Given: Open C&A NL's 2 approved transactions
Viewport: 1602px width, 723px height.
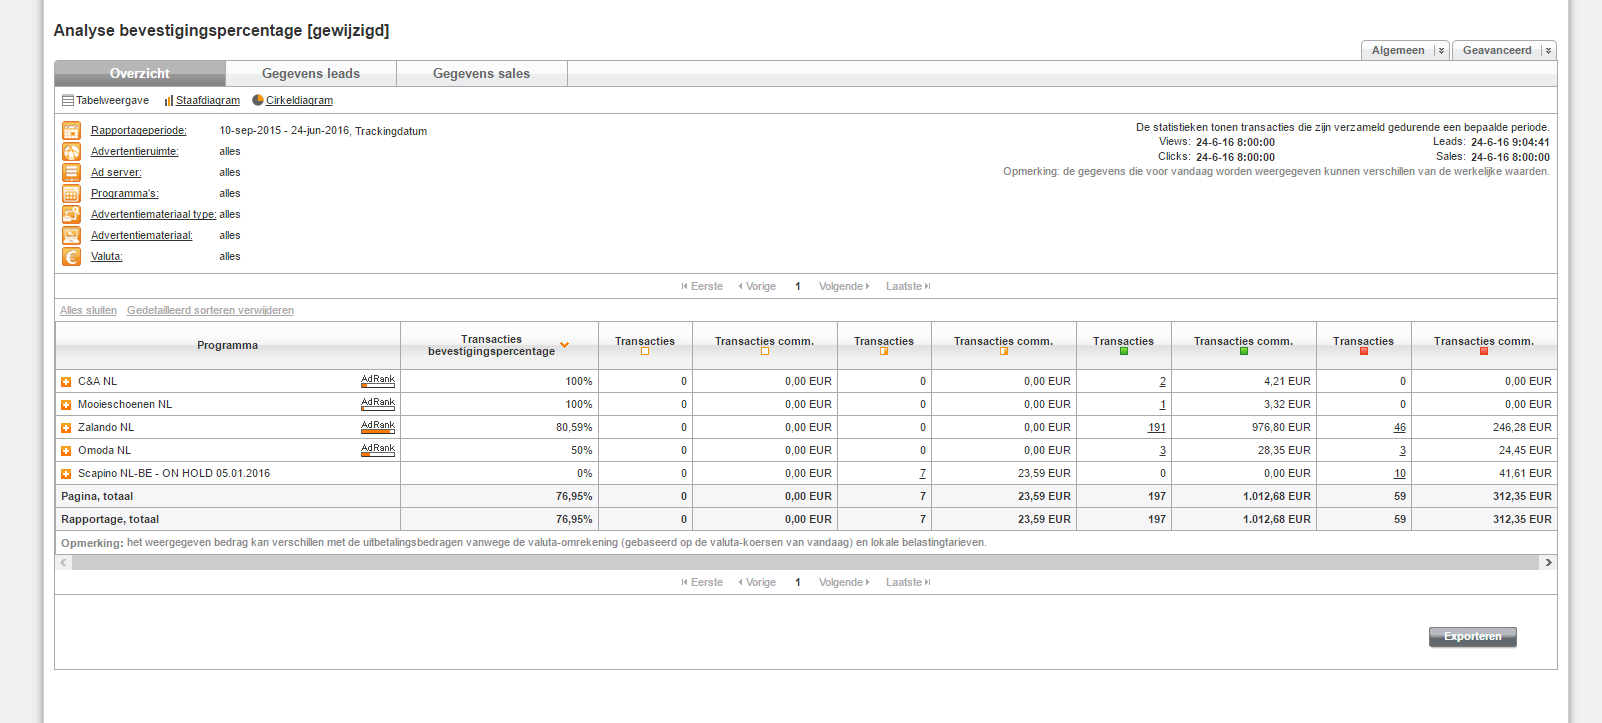Looking at the screenshot, I should (1163, 382).
